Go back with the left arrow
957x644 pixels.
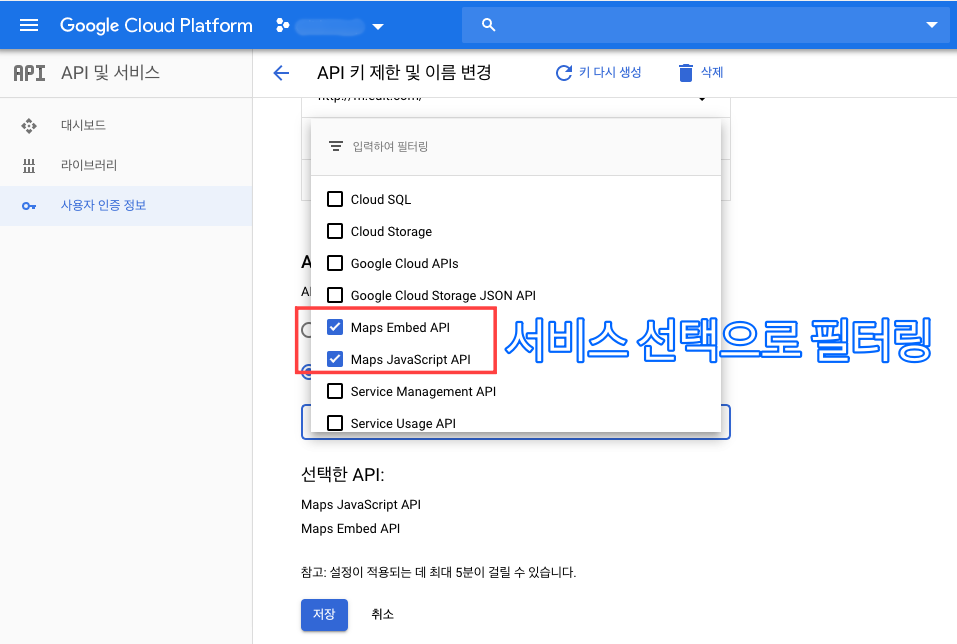point(281,73)
